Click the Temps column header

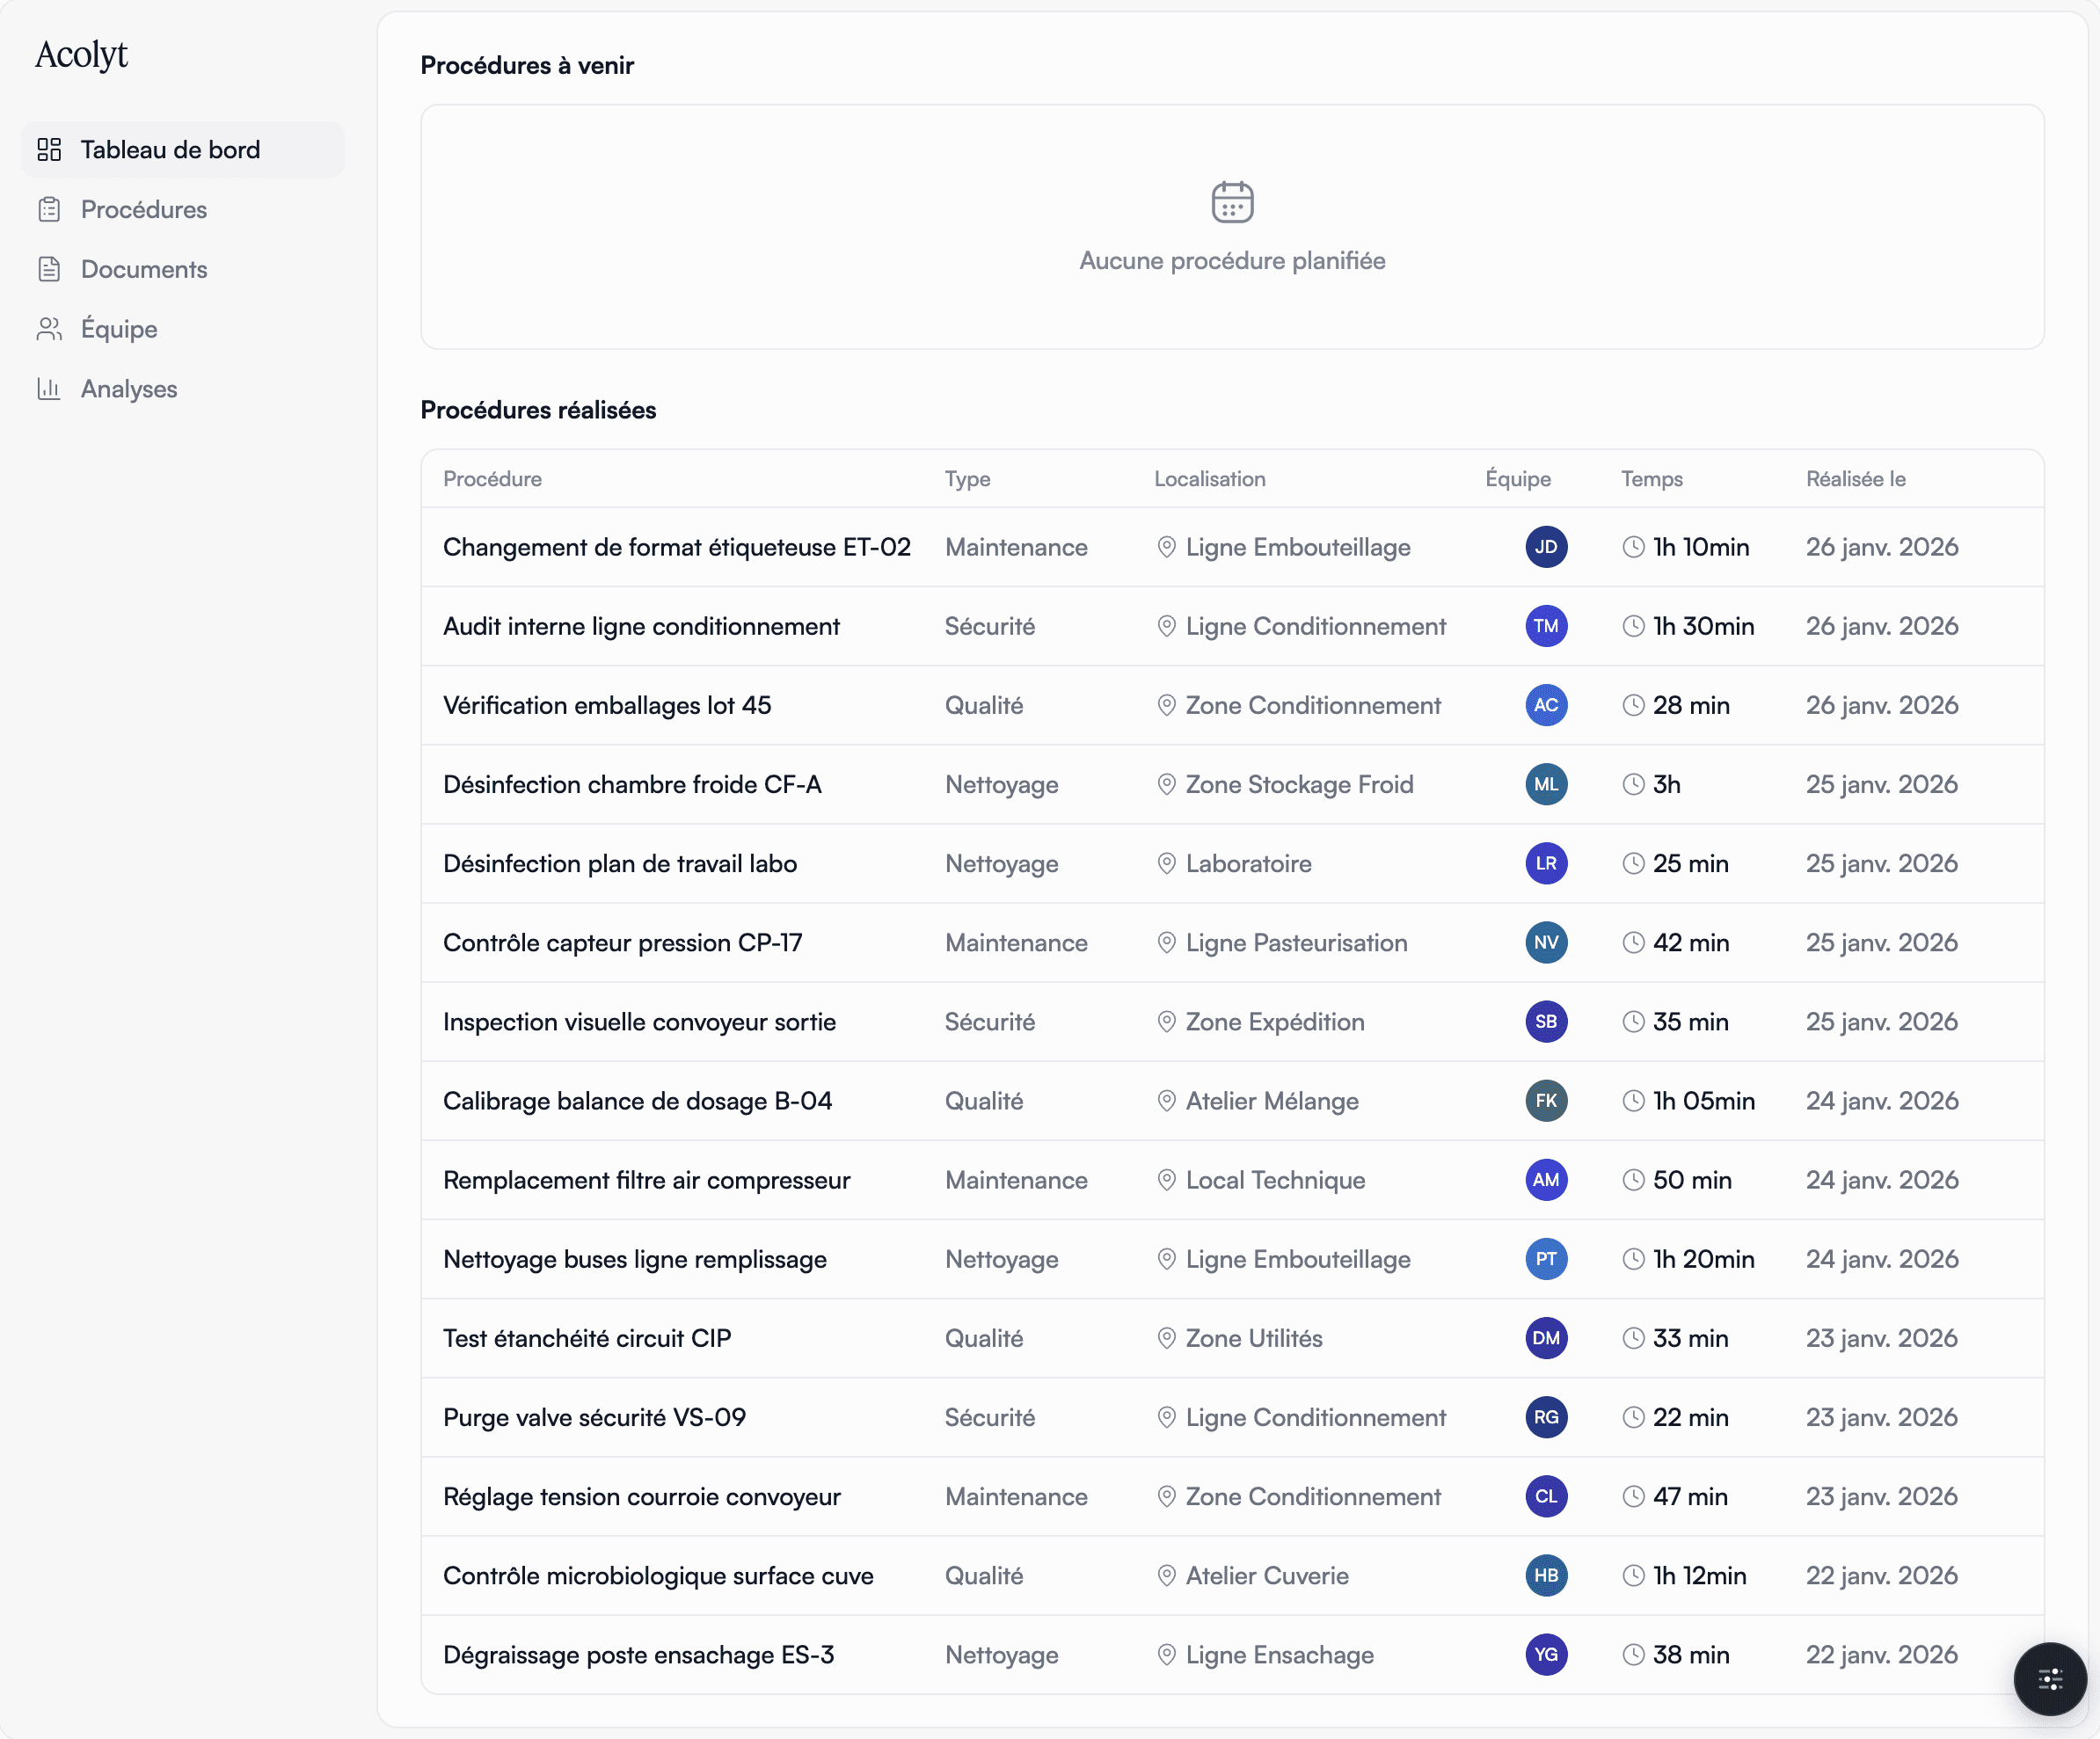1651,479
